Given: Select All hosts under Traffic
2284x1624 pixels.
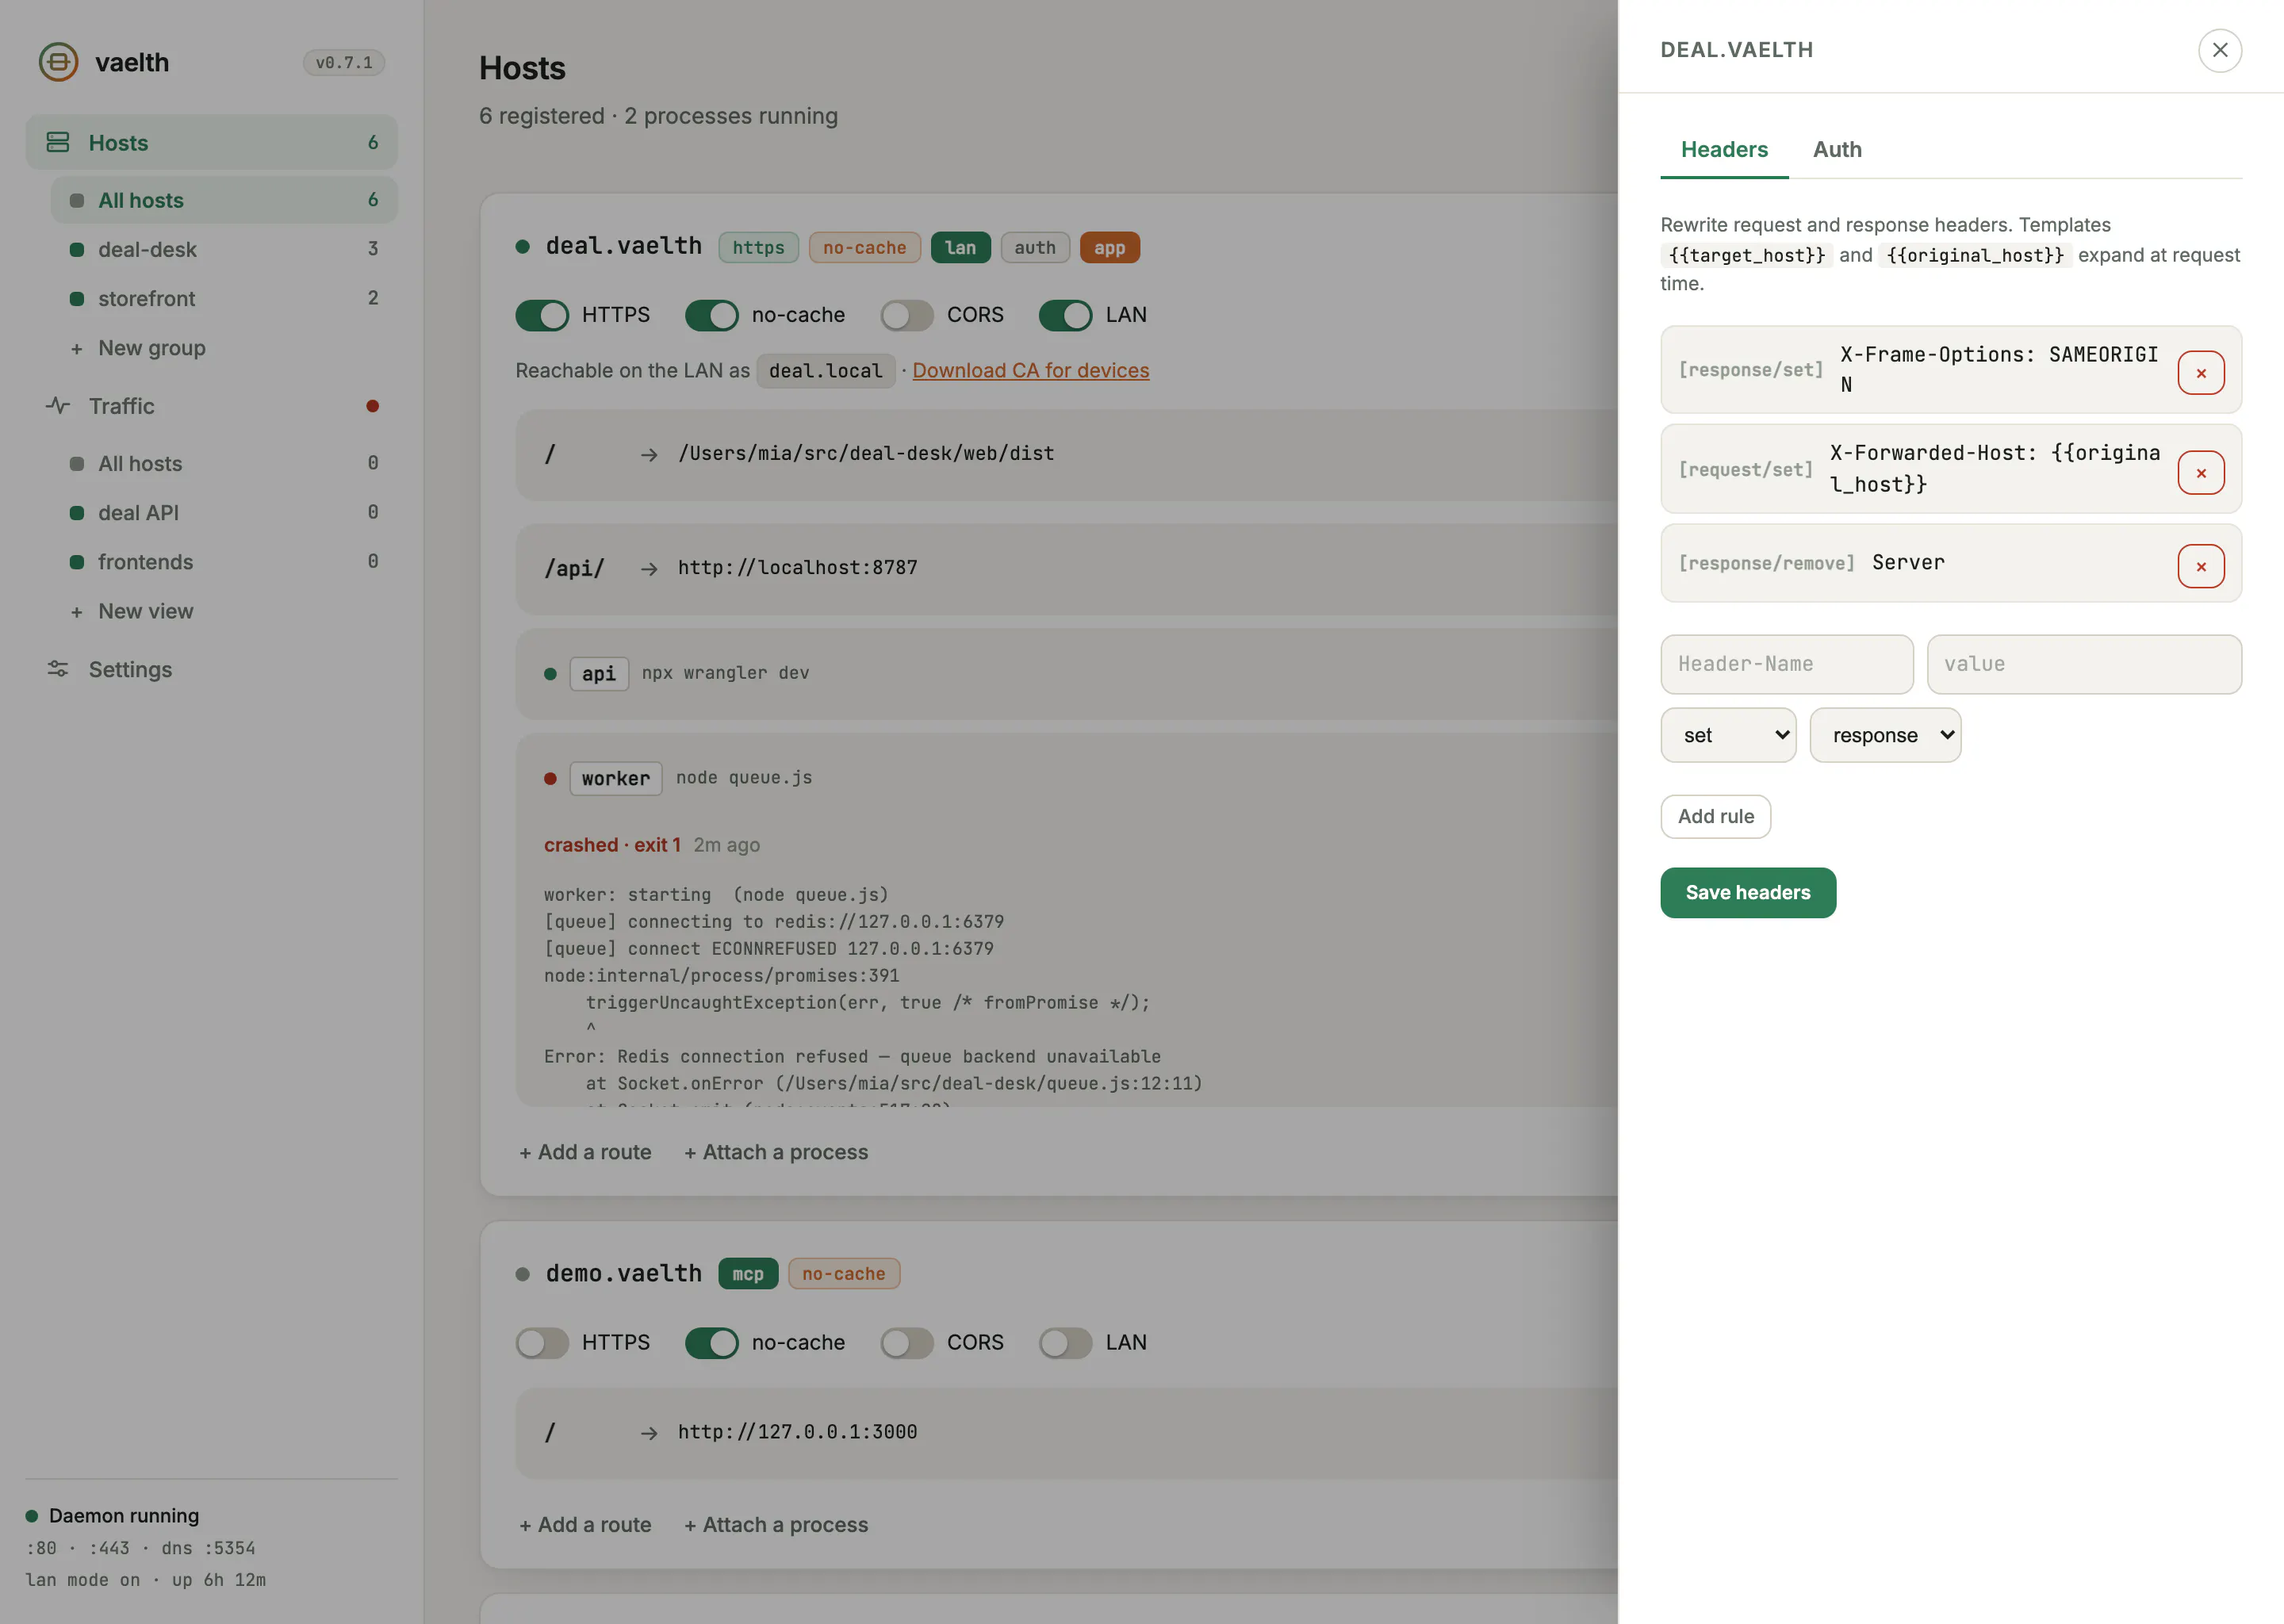Looking at the screenshot, I should pyautogui.click(x=224, y=463).
